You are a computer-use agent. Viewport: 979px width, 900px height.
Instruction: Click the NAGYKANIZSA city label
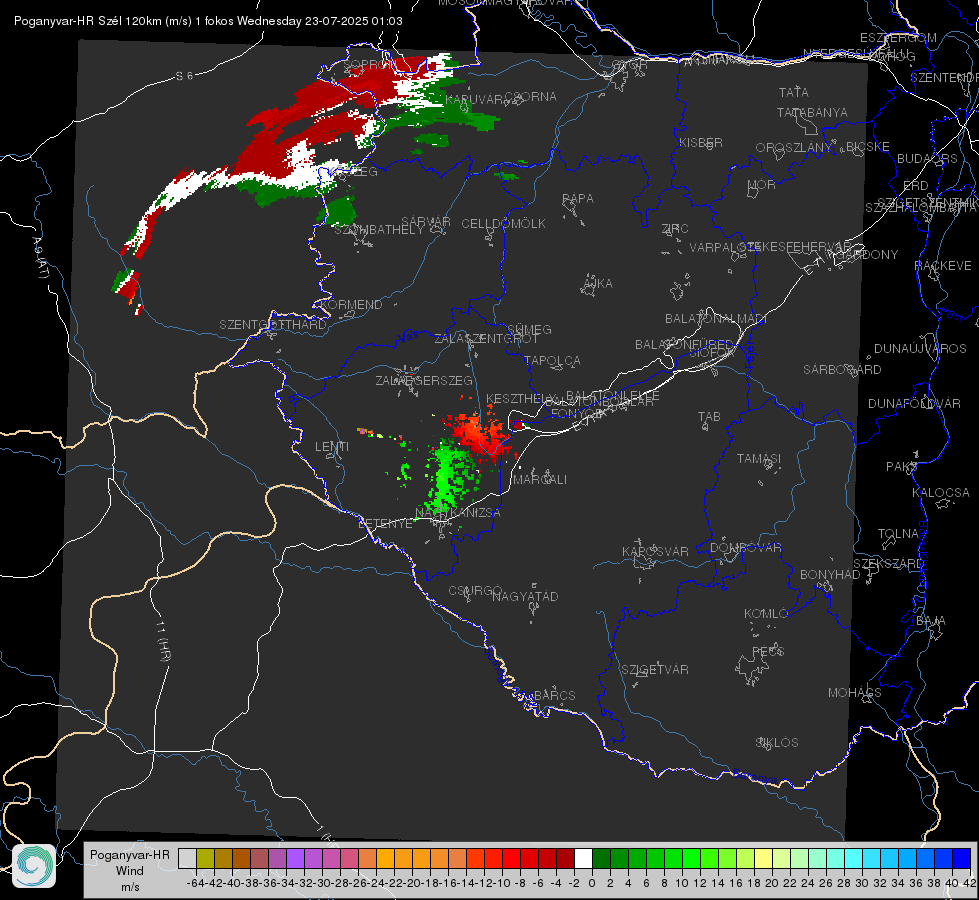pyautogui.click(x=458, y=513)
